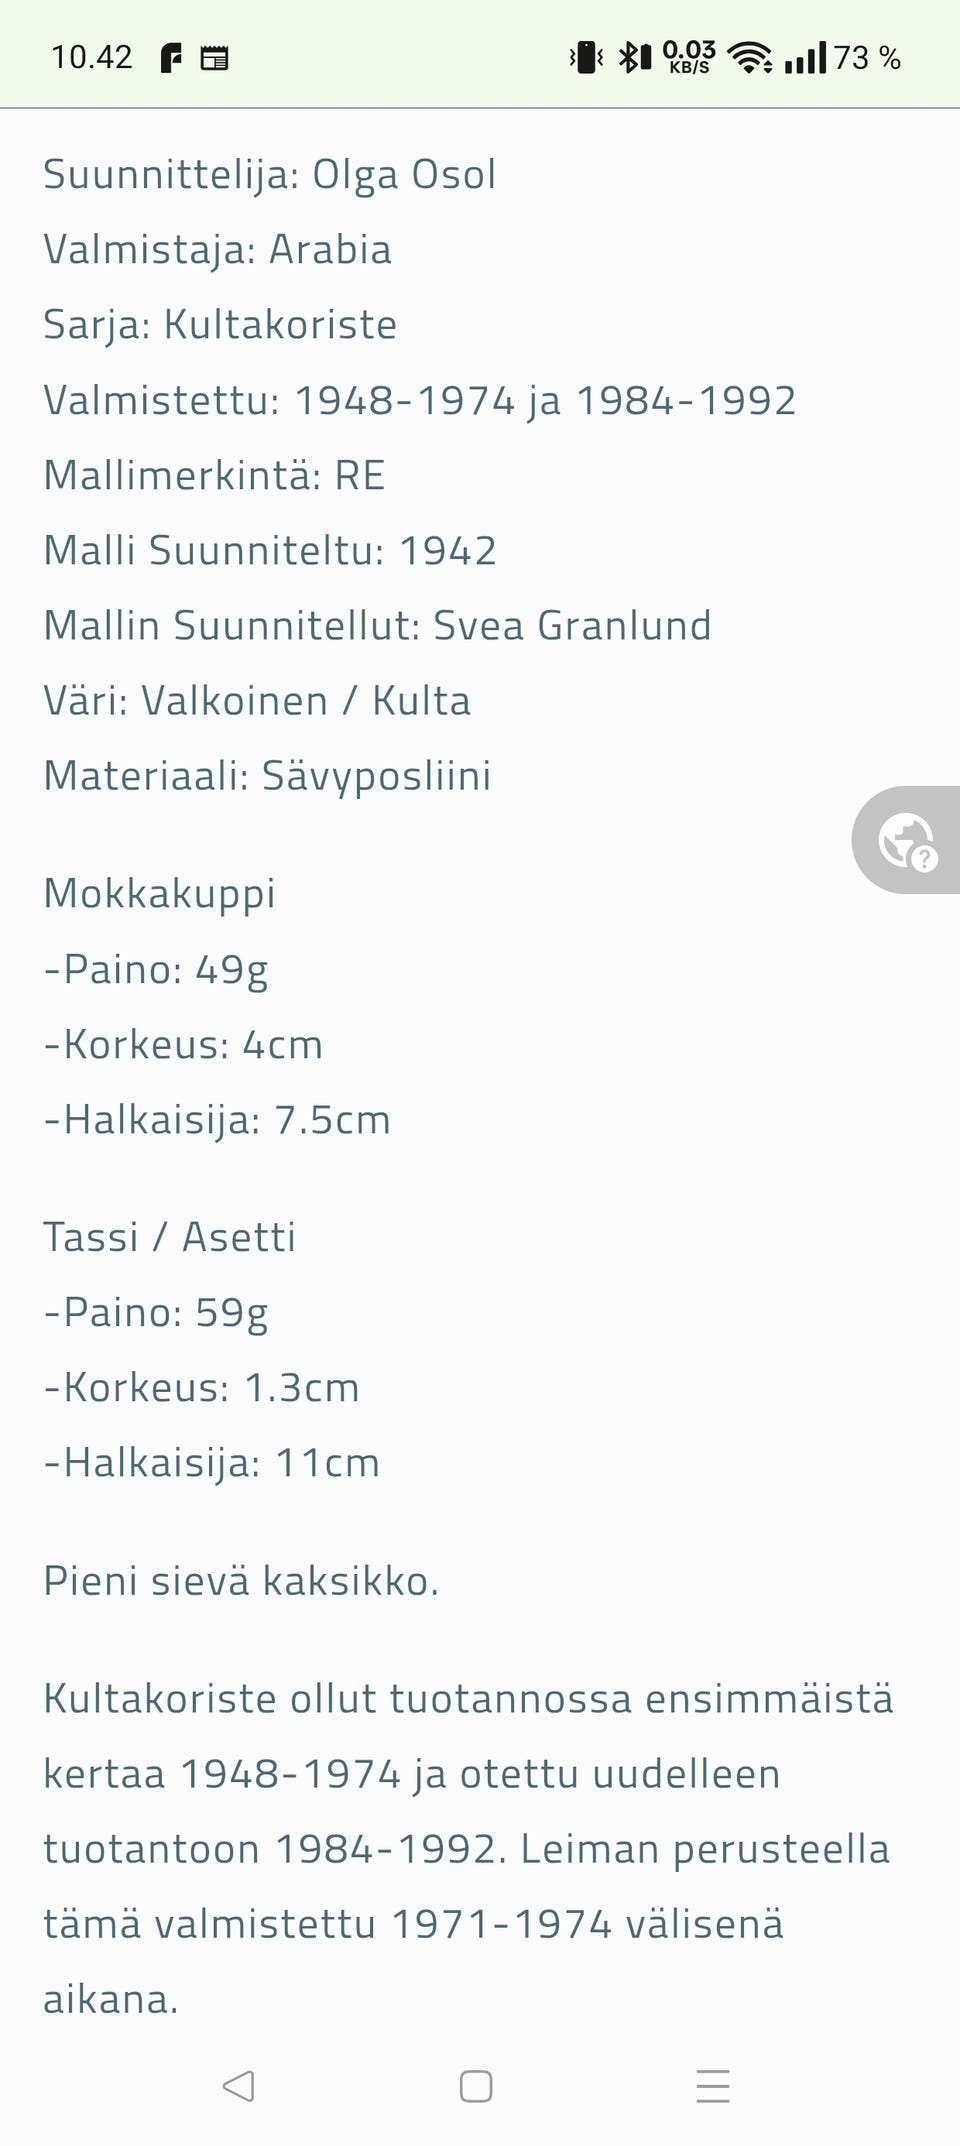Tap the KB/S network speed indicator
This screenshot has height=2146, width=960.
(x=689, y=58)
